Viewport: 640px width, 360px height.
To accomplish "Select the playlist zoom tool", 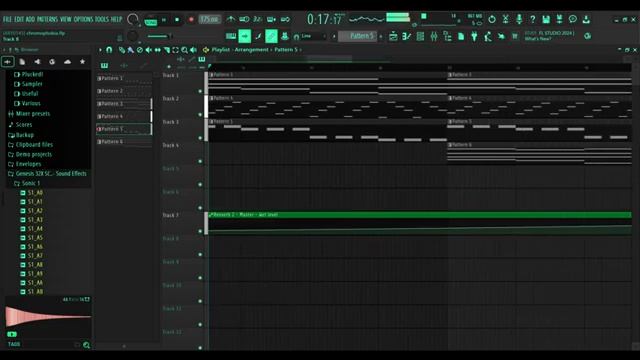I will (x=184, y=50).
